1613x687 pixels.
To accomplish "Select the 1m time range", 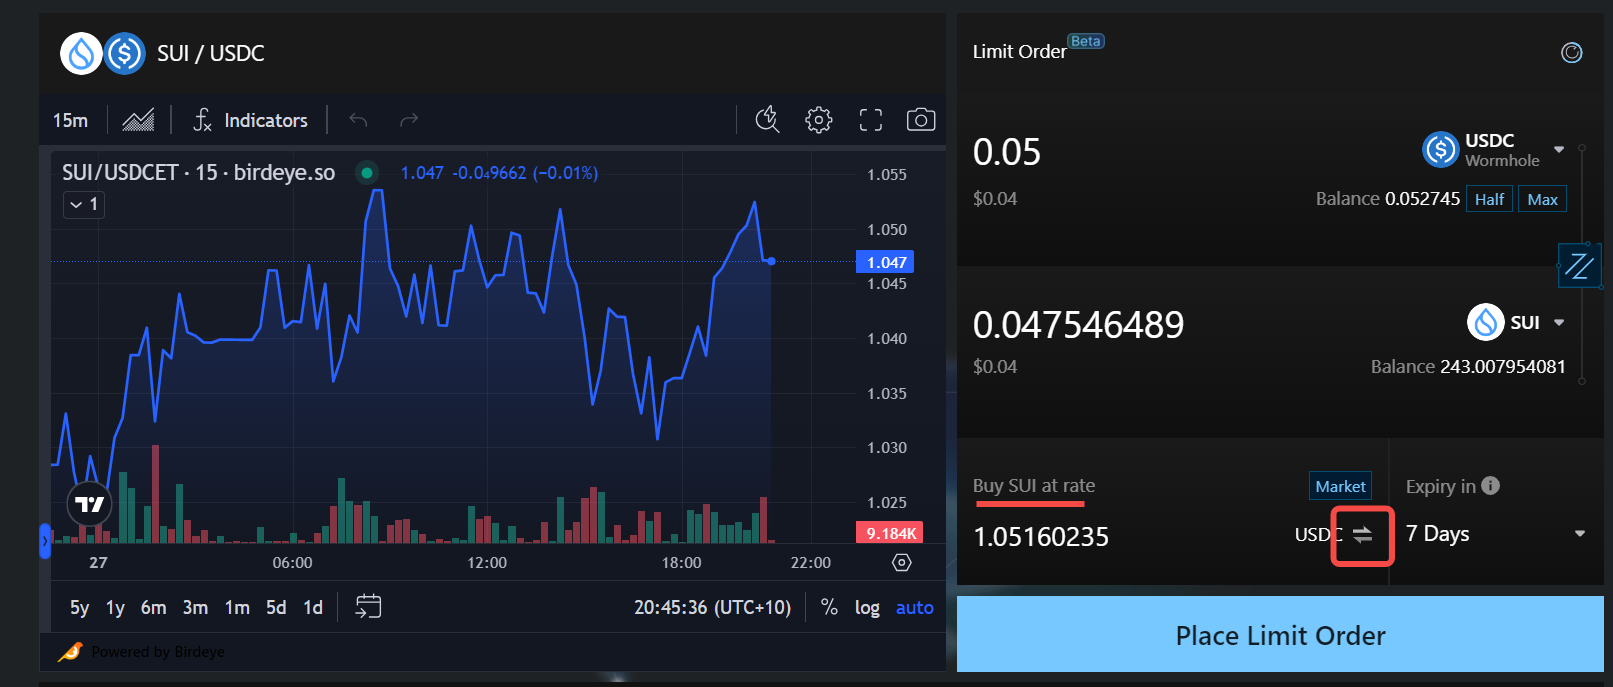I will point(237,607).
